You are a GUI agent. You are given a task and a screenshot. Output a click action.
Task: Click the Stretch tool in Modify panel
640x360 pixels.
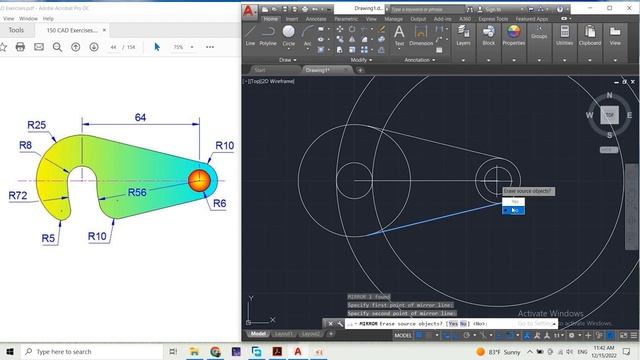pyautogui.click(x=340, y=49)
